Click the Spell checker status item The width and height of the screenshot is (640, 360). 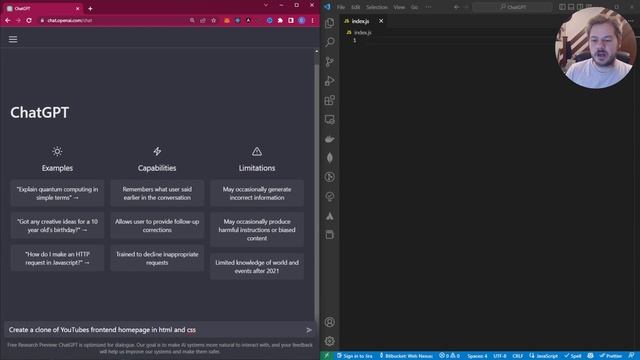click(573, 356)
